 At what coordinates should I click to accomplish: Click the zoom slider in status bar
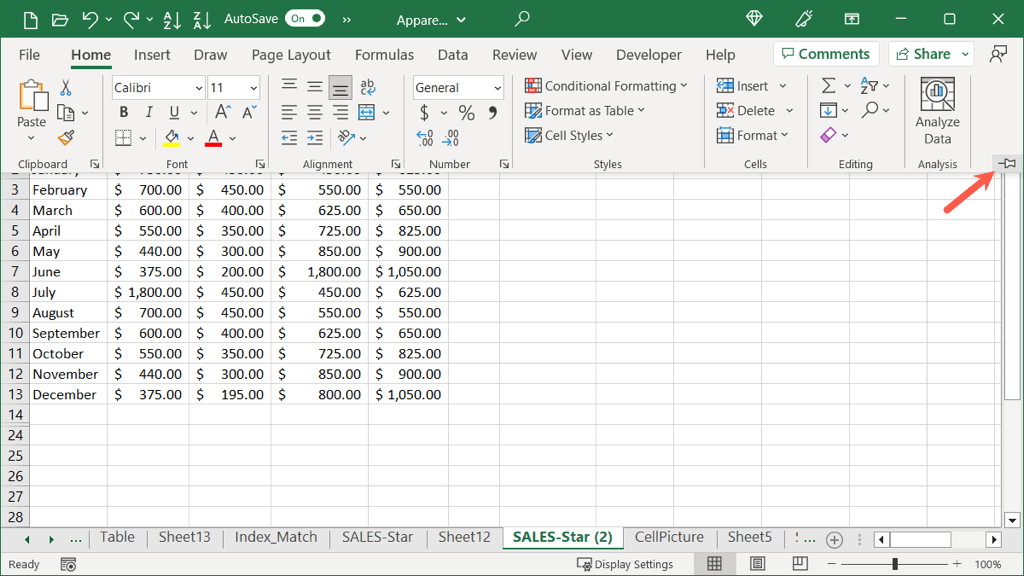(895, 564)
